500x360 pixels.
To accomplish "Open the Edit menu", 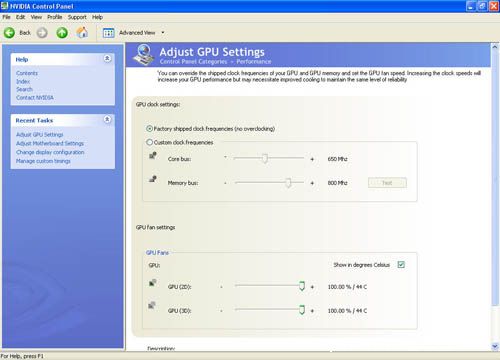I will (20, 17).
